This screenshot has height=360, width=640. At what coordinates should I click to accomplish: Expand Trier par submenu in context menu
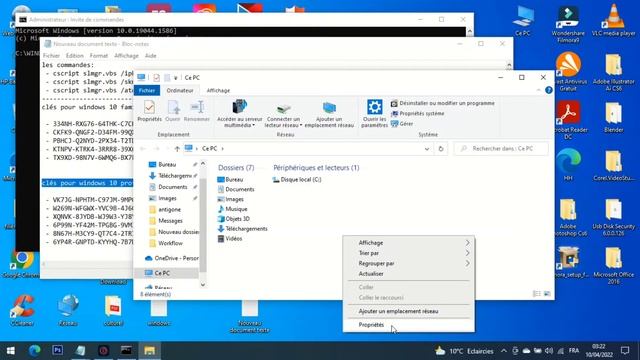click(409, 253)
